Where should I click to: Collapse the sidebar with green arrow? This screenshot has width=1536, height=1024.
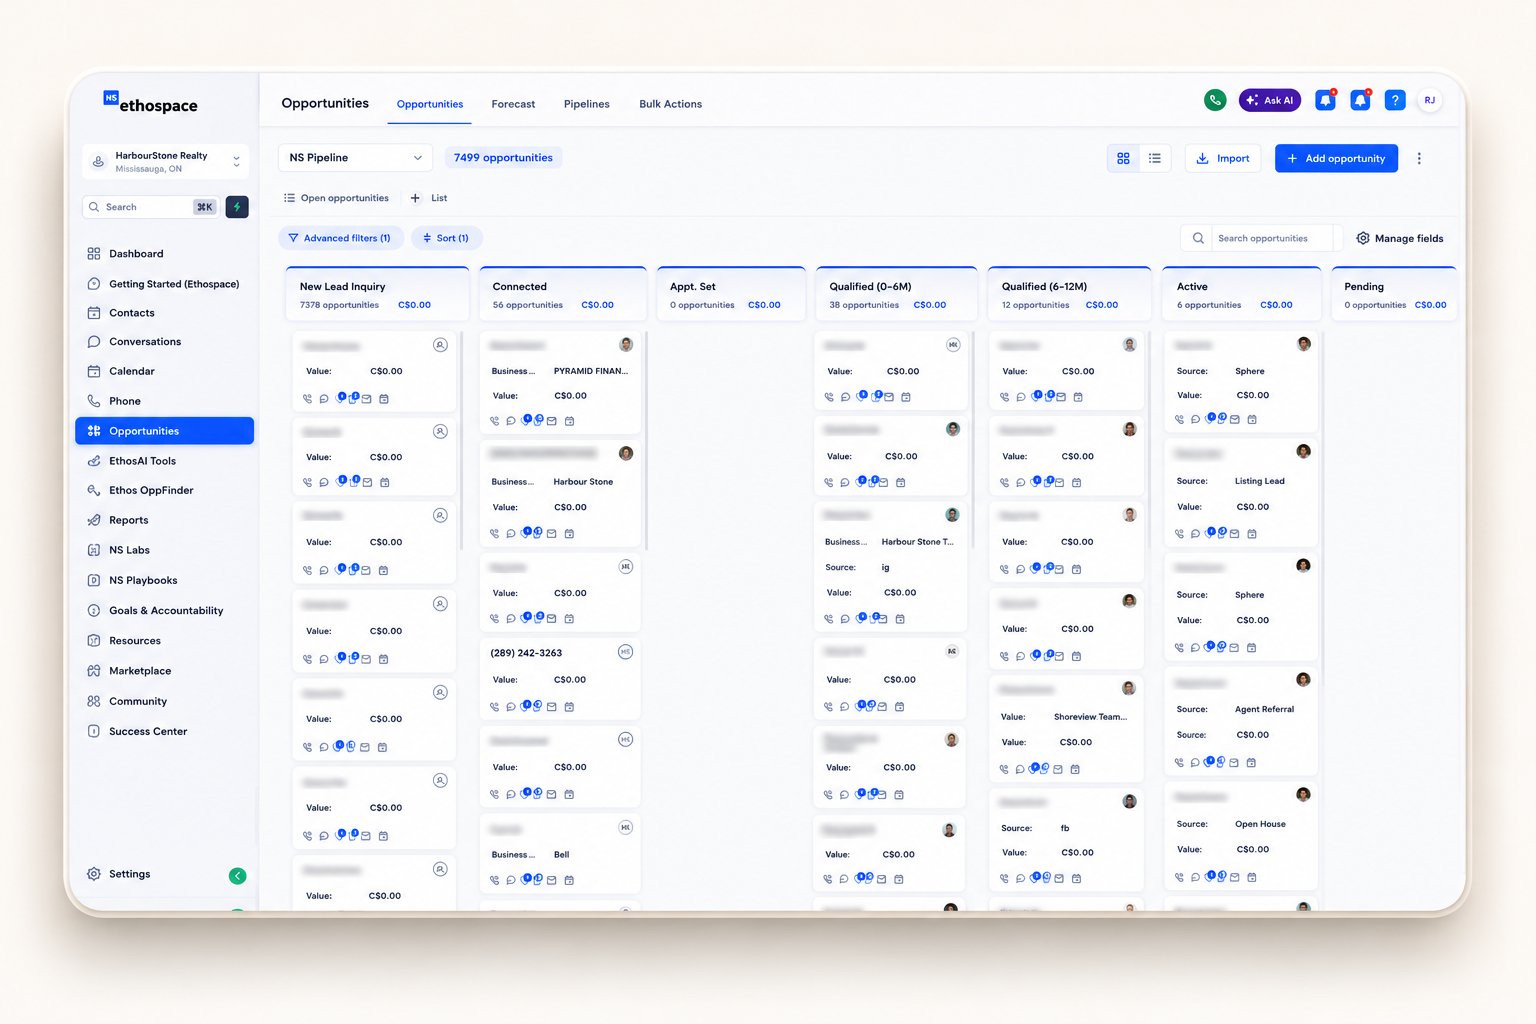(x=237, y=876)
